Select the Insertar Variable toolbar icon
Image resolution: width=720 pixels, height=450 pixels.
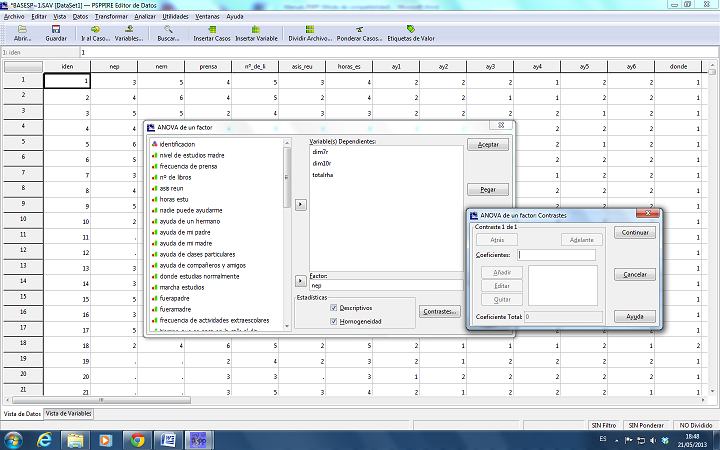click(256, 34)
